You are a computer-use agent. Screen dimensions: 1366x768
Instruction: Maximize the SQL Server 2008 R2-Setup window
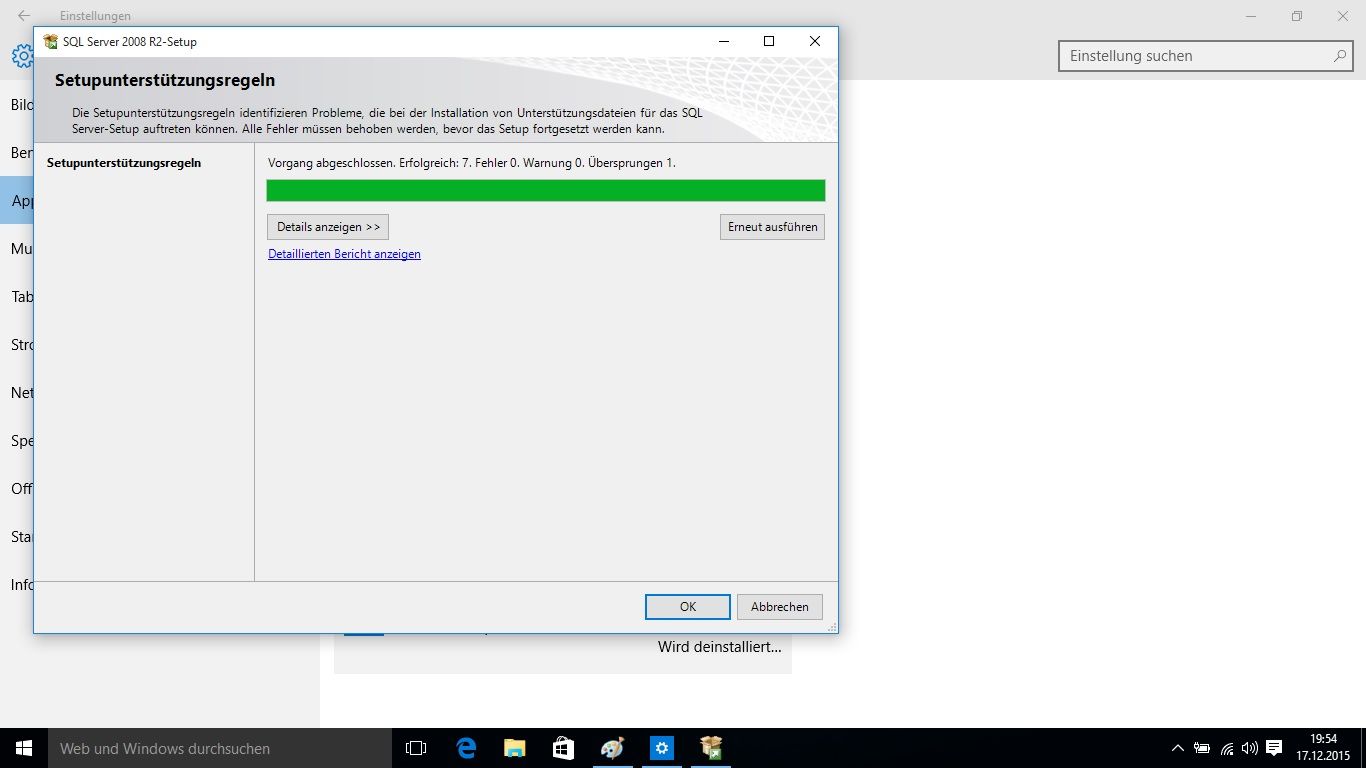coord(769,42)
